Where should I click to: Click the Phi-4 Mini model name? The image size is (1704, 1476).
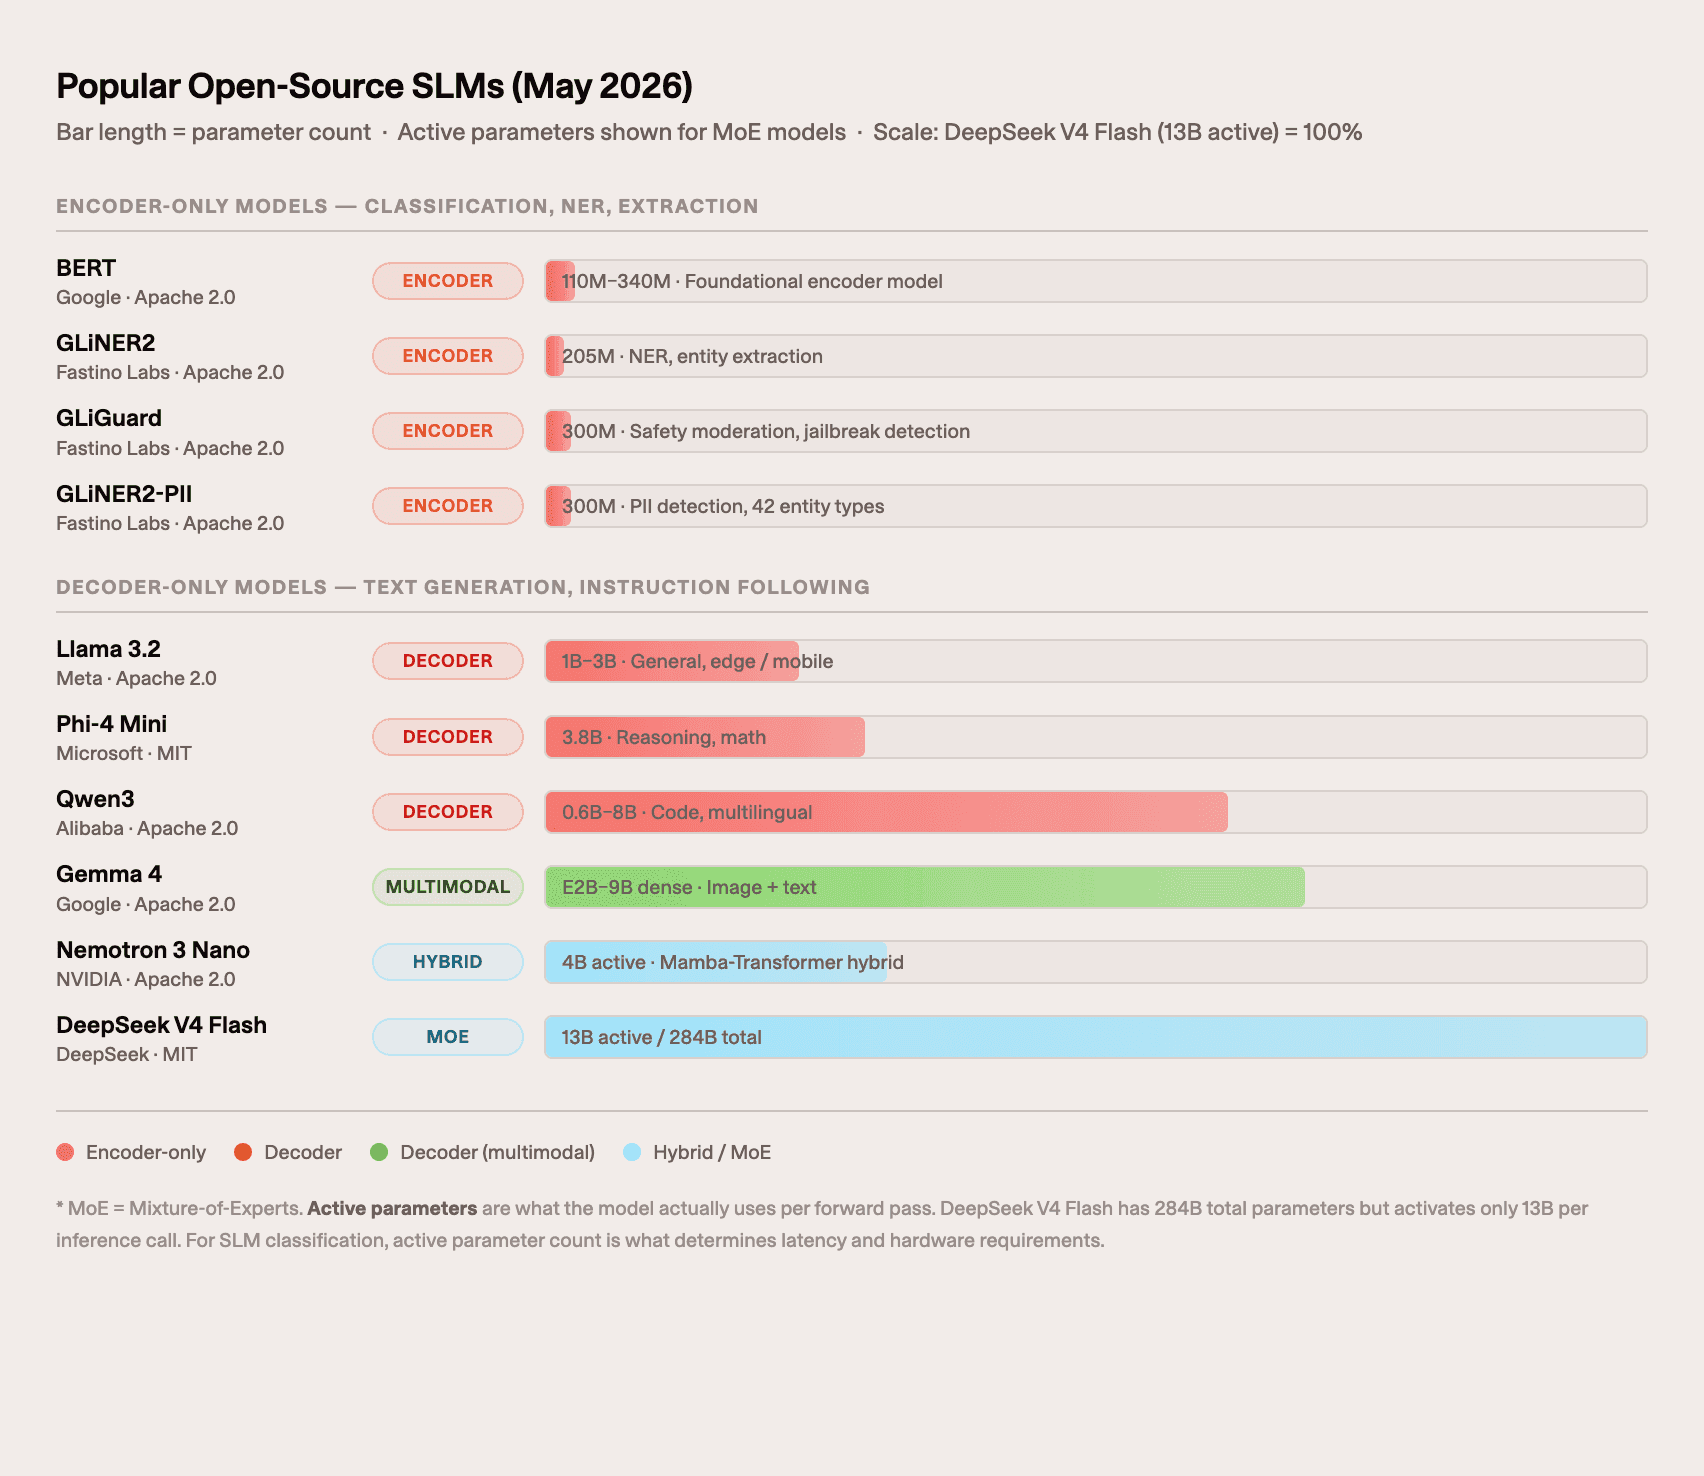tap(112, 724)
